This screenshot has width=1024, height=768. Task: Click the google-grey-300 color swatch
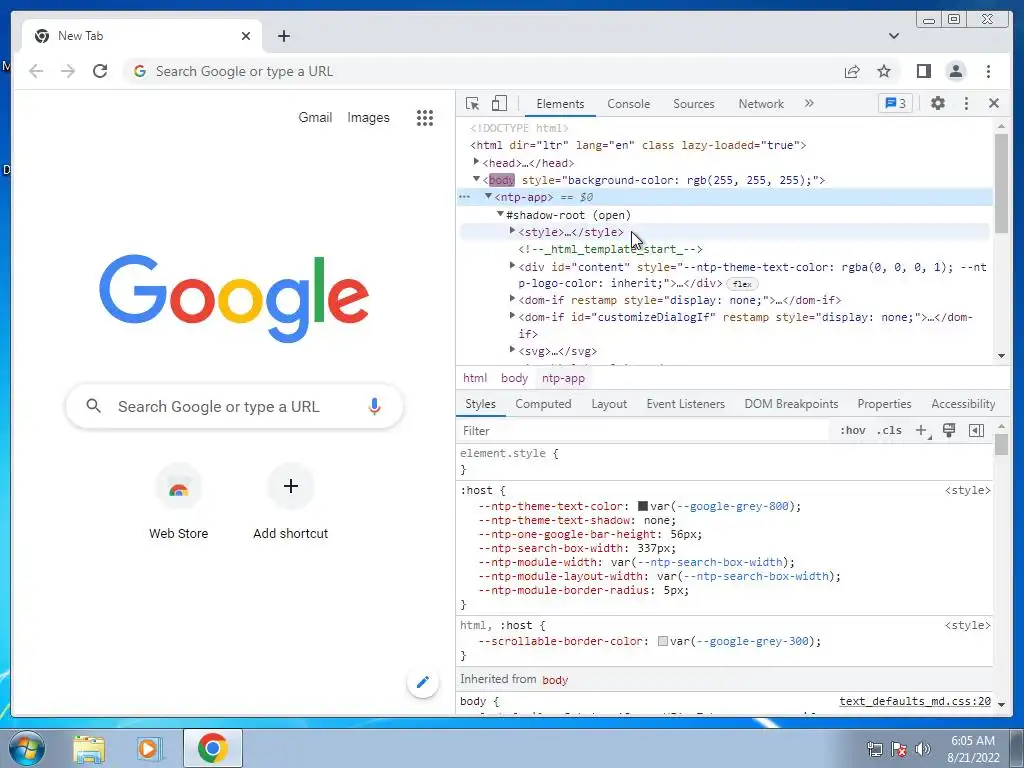pyautogui.click(x=663, y=641)
